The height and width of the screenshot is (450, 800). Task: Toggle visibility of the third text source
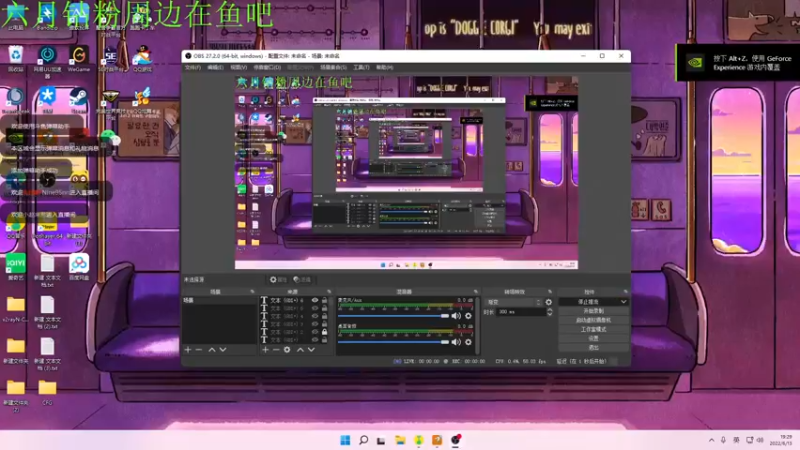[x=315, y=316]
